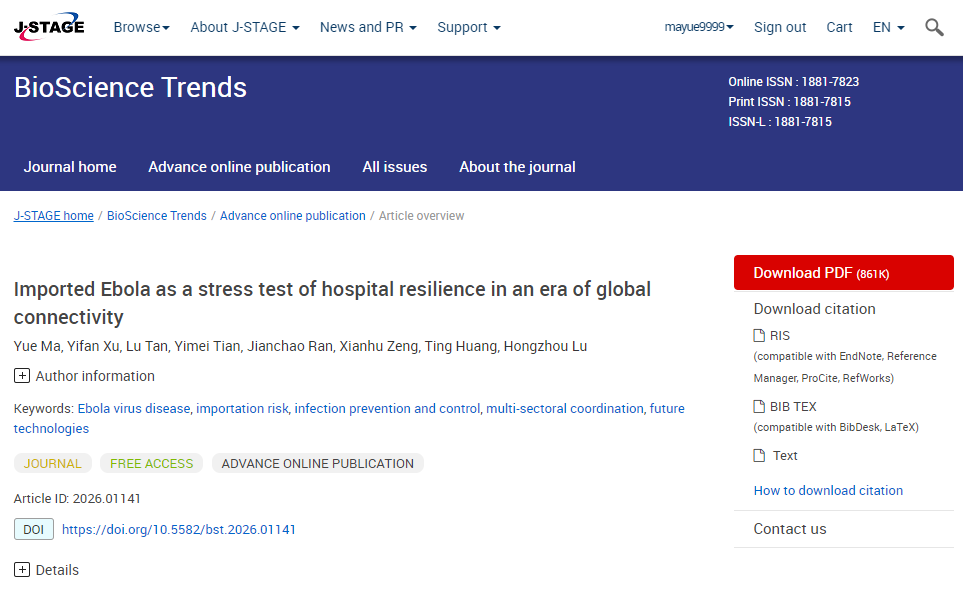Open the Browse dropdown menu
Image resolution: width=963 pixels, height=590 pixels.
141,27
